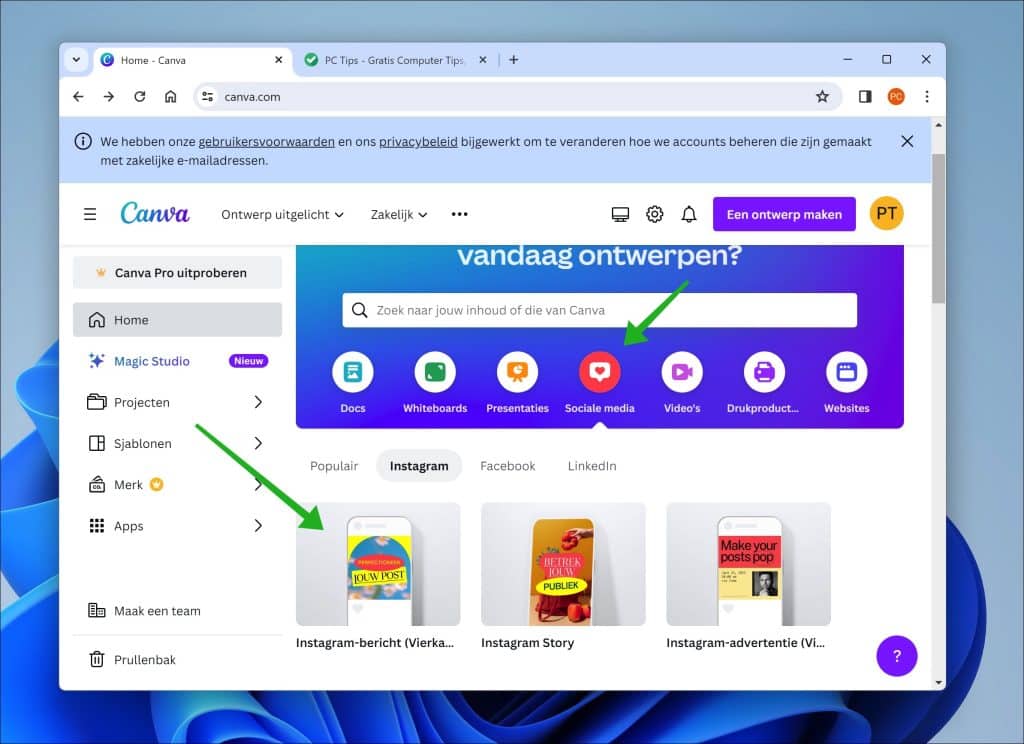The height and width of the screenshot is (744, 1024).
Task: Dismiss the terms update notification banner
Action: [907, 141]
